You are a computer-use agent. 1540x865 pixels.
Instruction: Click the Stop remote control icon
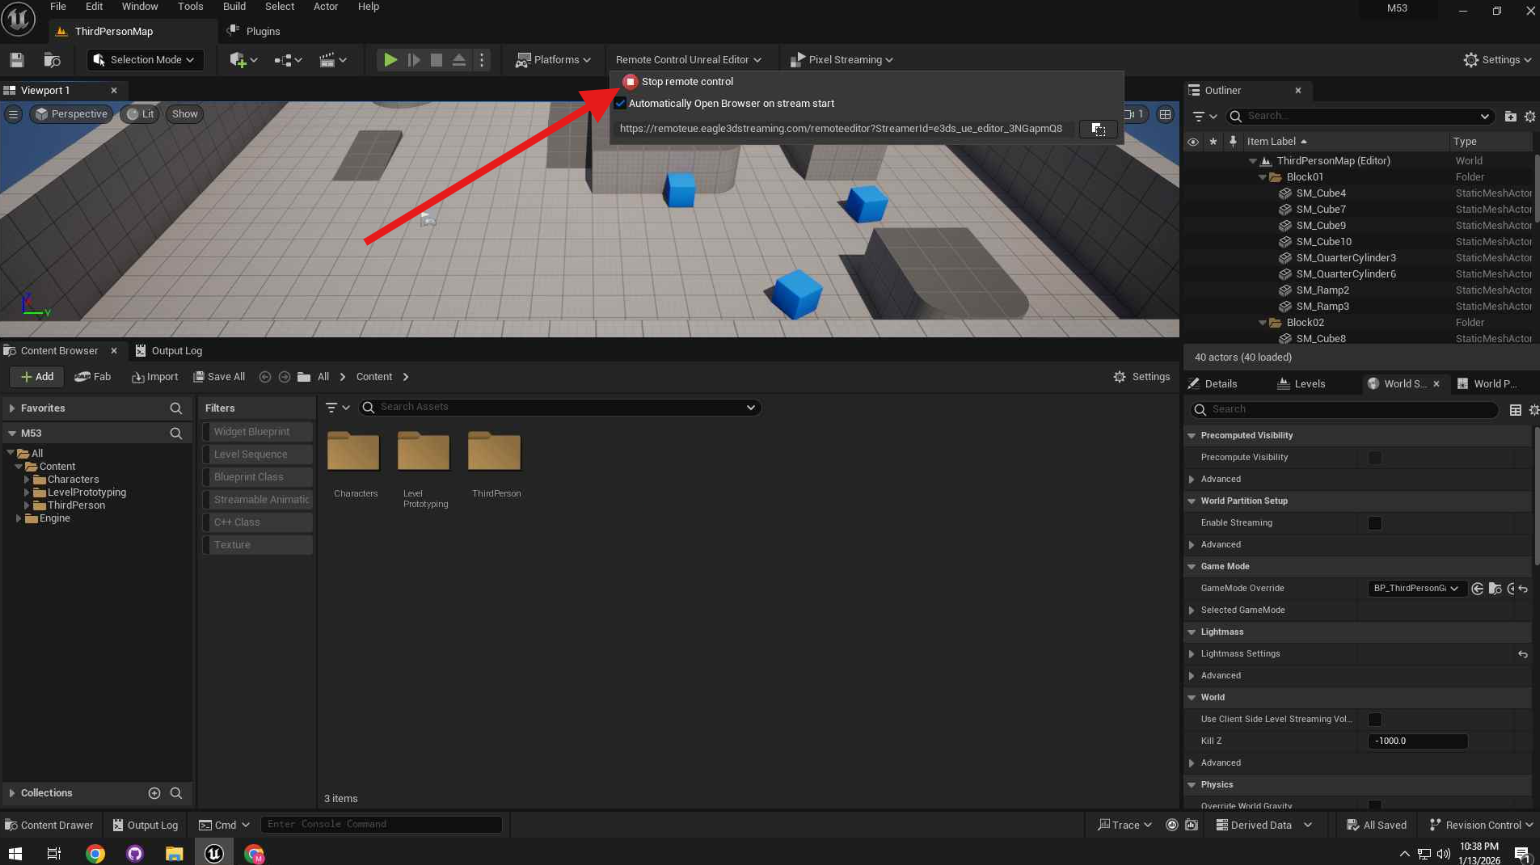point(630,82)
